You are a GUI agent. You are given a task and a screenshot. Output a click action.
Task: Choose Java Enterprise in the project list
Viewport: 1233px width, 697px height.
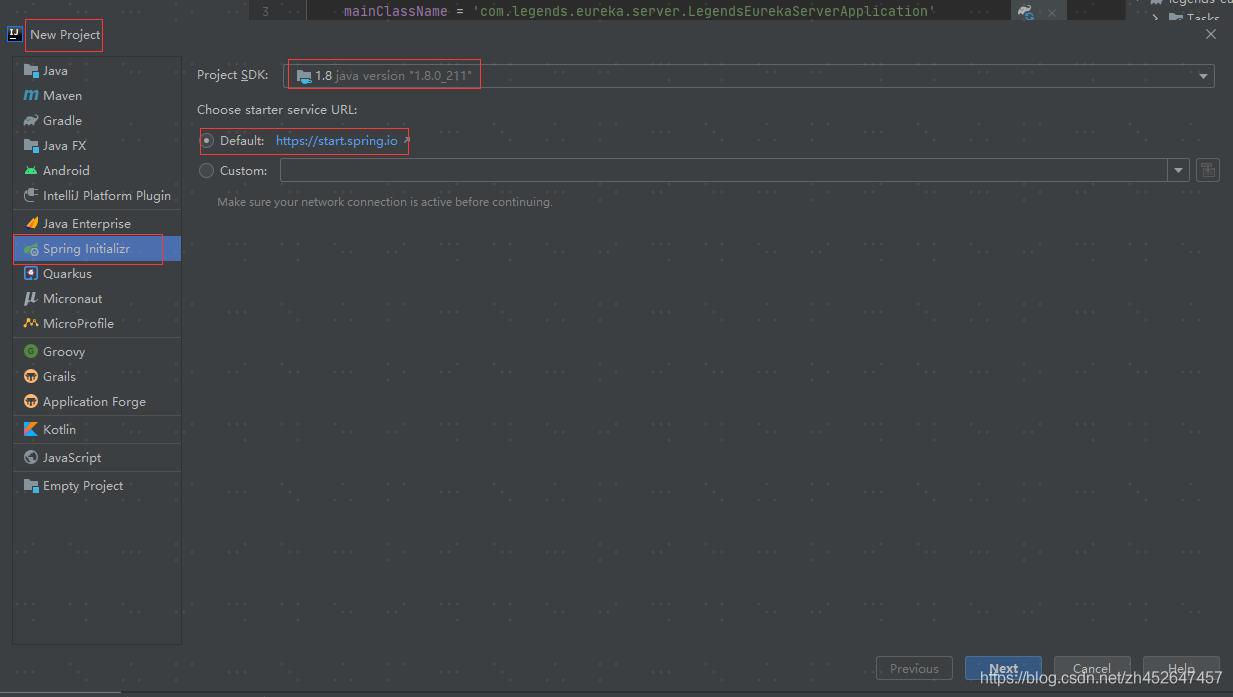pos(86,224)
